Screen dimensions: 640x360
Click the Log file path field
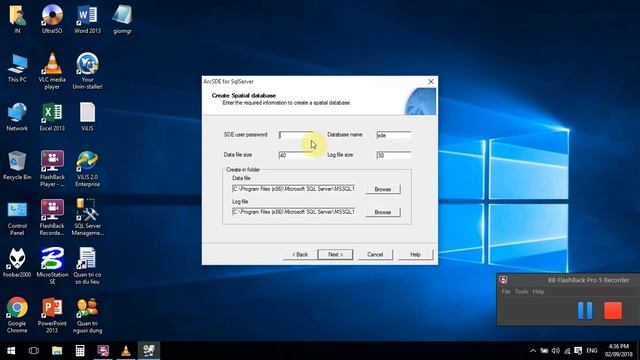click(293, 212)
